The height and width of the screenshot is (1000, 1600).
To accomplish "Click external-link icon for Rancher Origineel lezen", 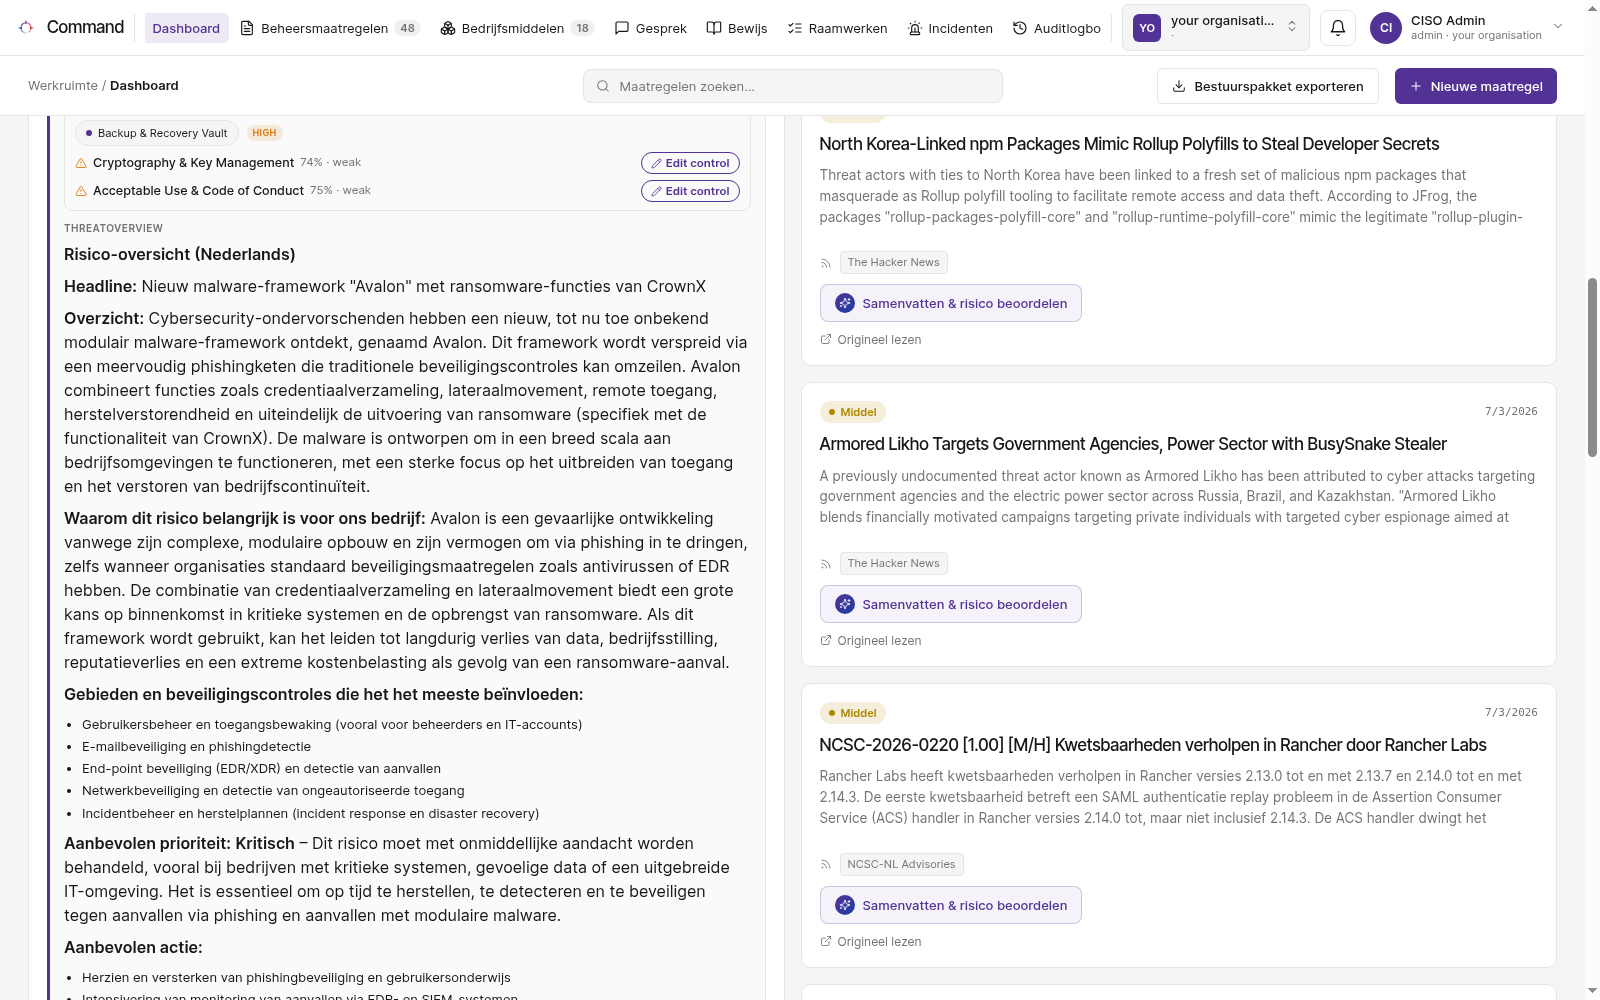I will click(826, 941).
